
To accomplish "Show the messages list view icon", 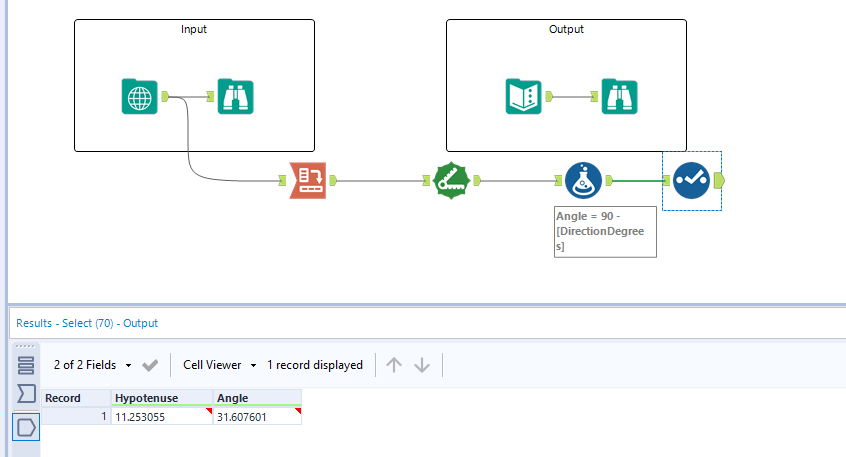I will pyautogui.click(x=26, y=365).
